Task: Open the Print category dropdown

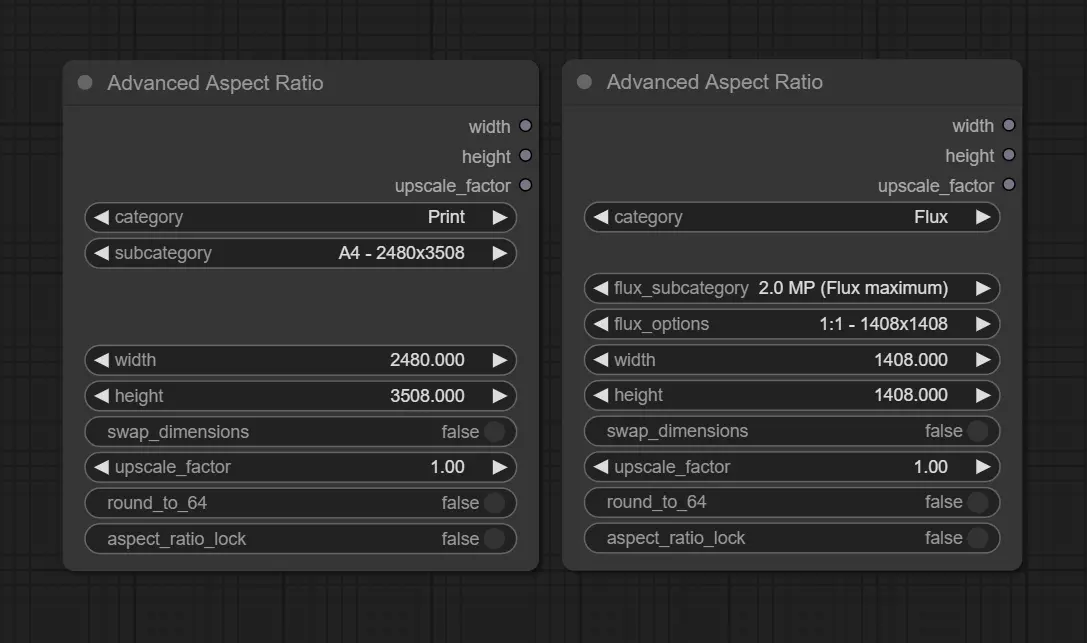Action: tap(300, 217)
